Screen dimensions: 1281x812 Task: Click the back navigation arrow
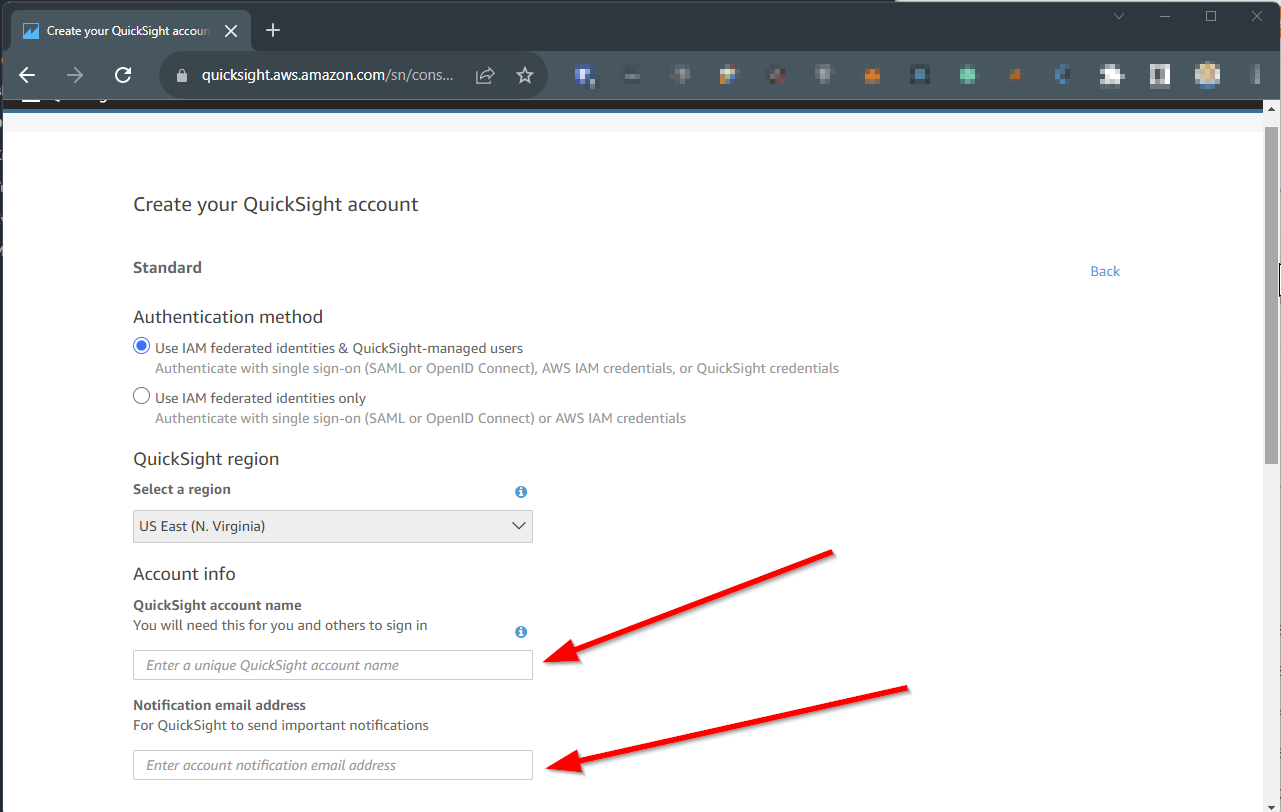click(26, 75)
